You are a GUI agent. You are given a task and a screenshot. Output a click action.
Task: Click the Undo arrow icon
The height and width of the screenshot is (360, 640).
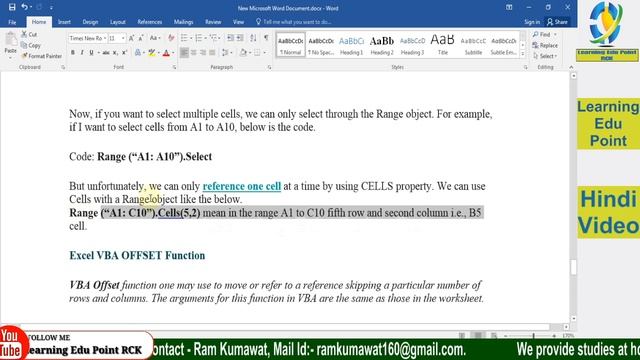[24, 7]
